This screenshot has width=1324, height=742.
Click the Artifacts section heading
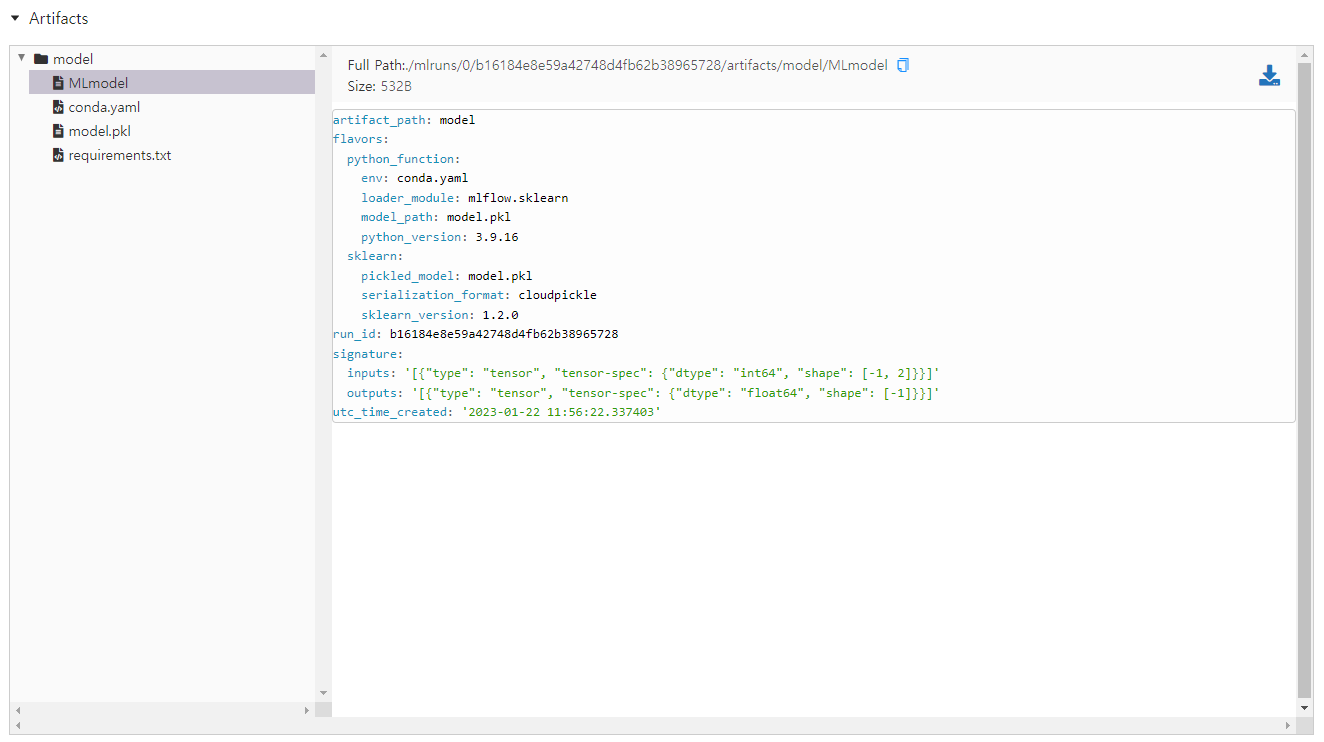59,18
